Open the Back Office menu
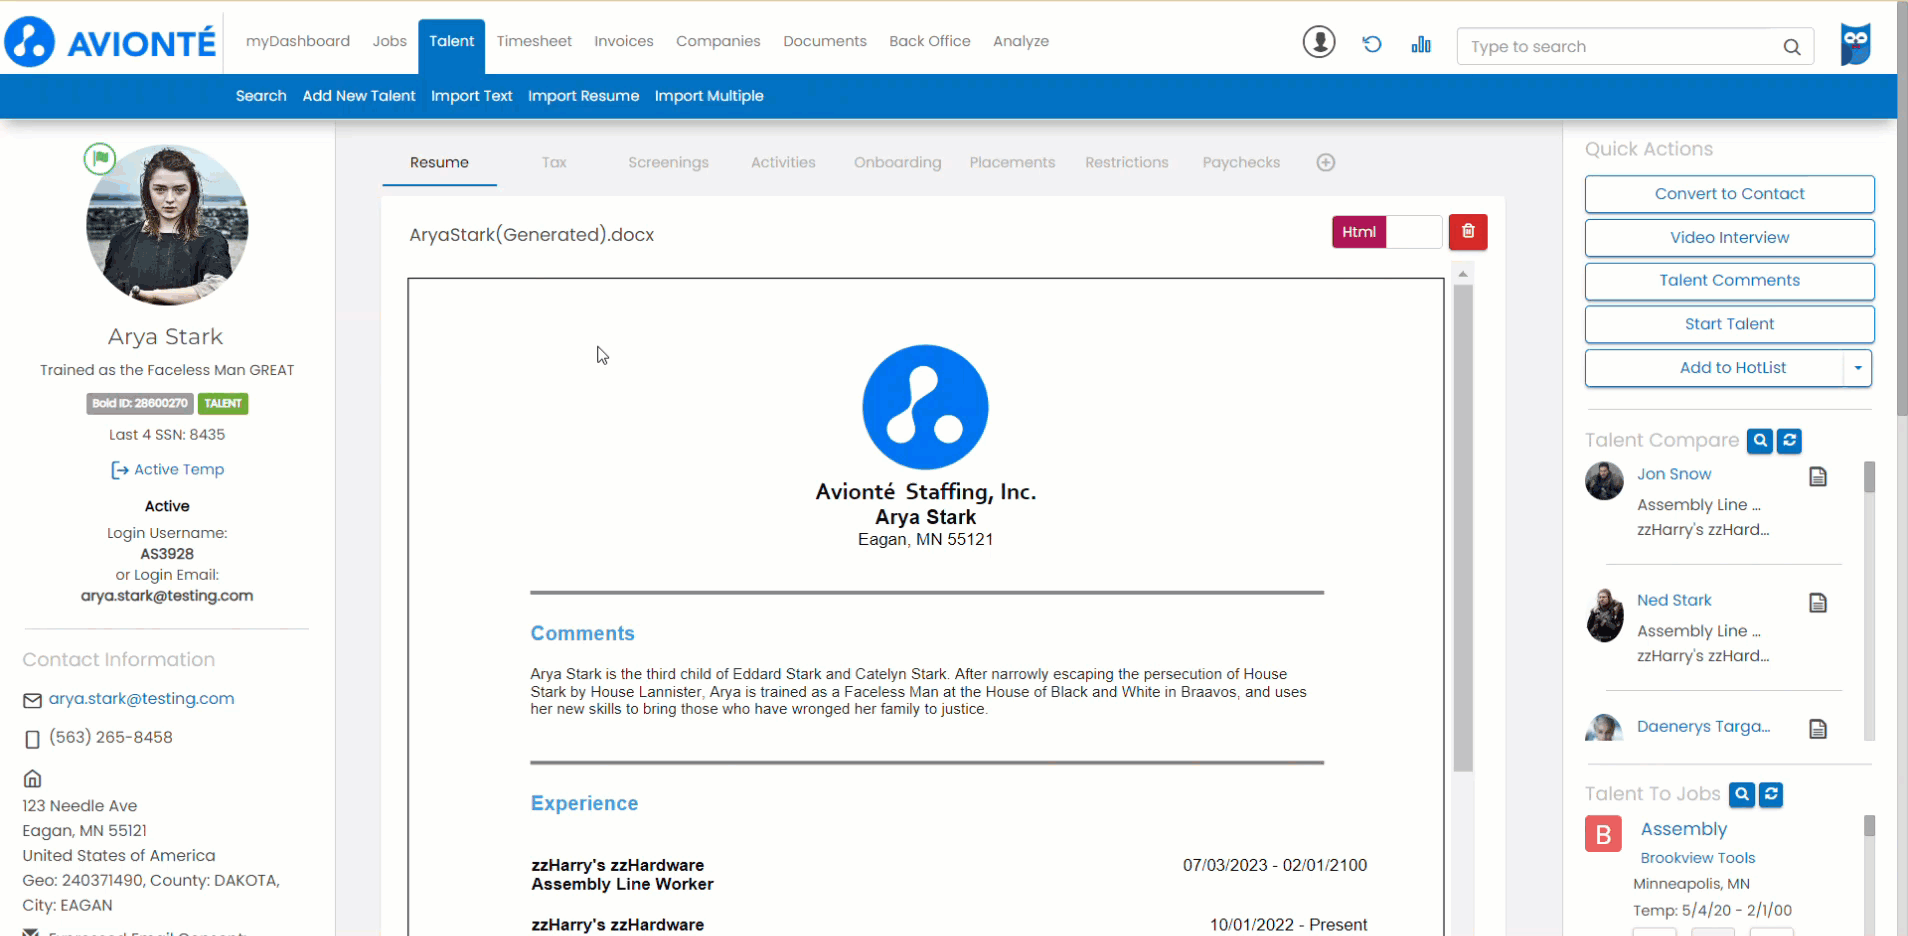 [930, 41]
